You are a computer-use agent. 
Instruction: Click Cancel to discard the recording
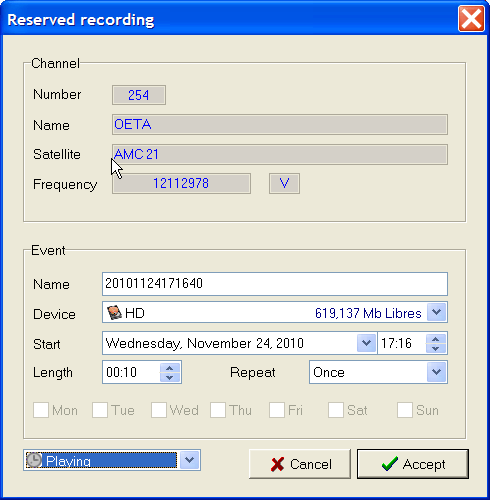[x=300, y=464]
